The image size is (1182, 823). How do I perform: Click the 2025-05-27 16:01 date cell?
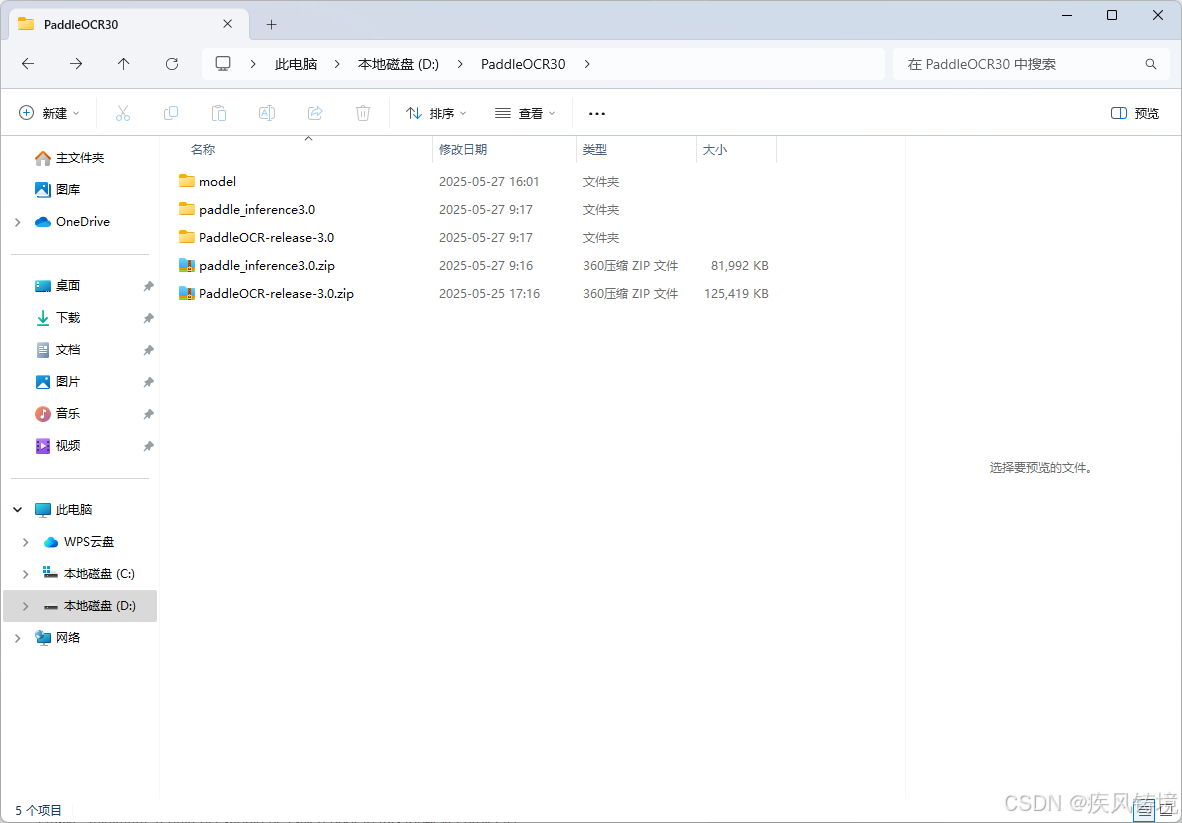[489, 182]
